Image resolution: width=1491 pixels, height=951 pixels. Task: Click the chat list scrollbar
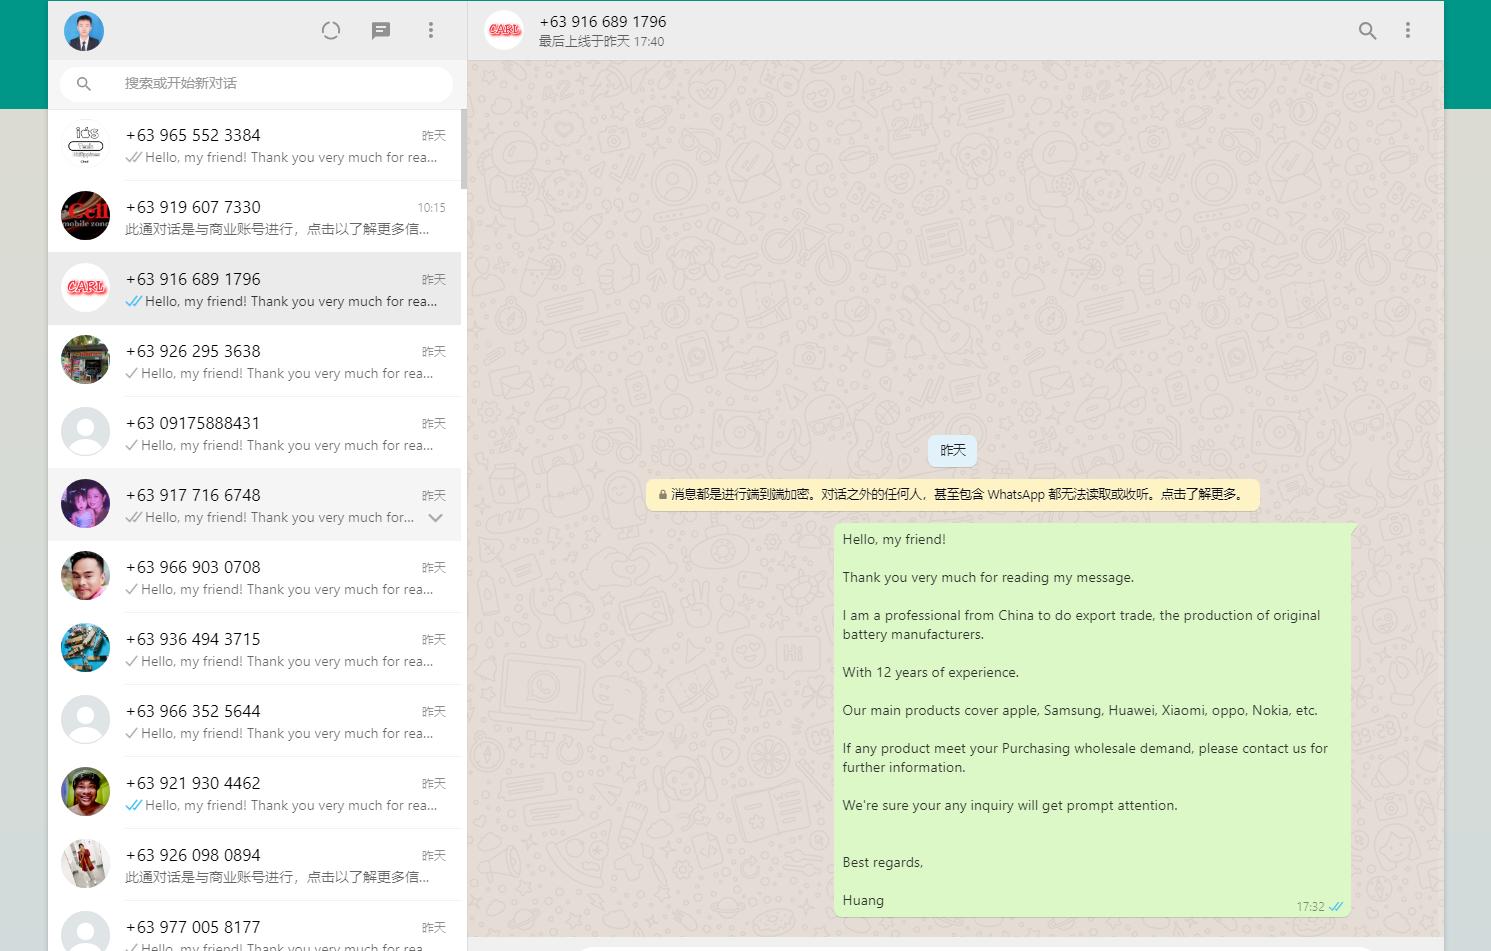[464, 149]
